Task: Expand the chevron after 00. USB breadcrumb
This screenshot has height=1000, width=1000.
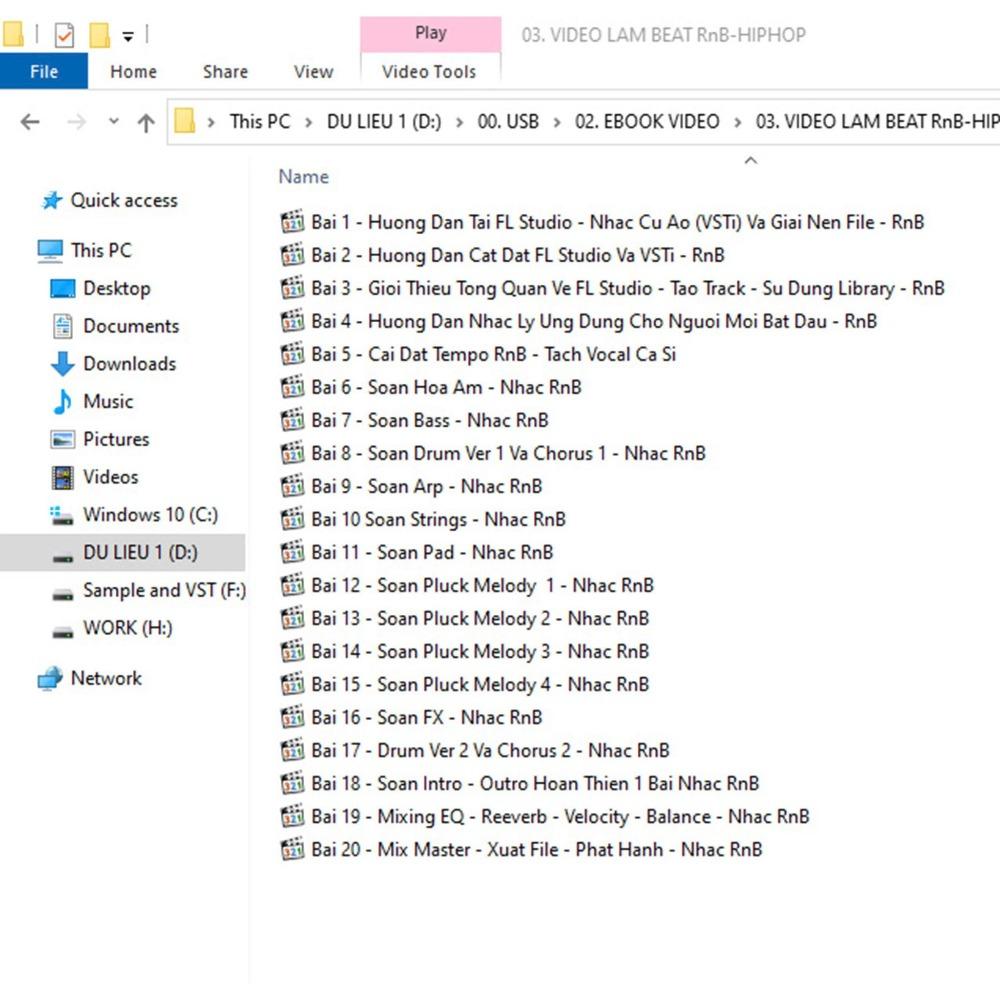Action: (x=557, y=122)
